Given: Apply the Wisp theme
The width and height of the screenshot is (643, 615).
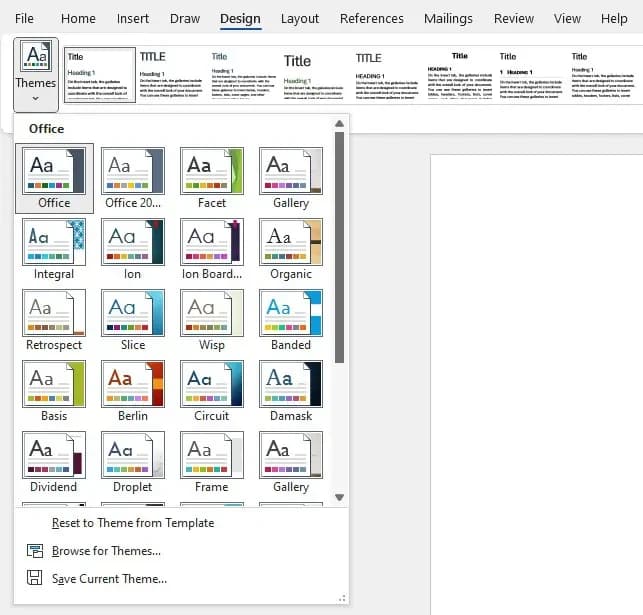Looking at the screenshot, I should 212,320.
